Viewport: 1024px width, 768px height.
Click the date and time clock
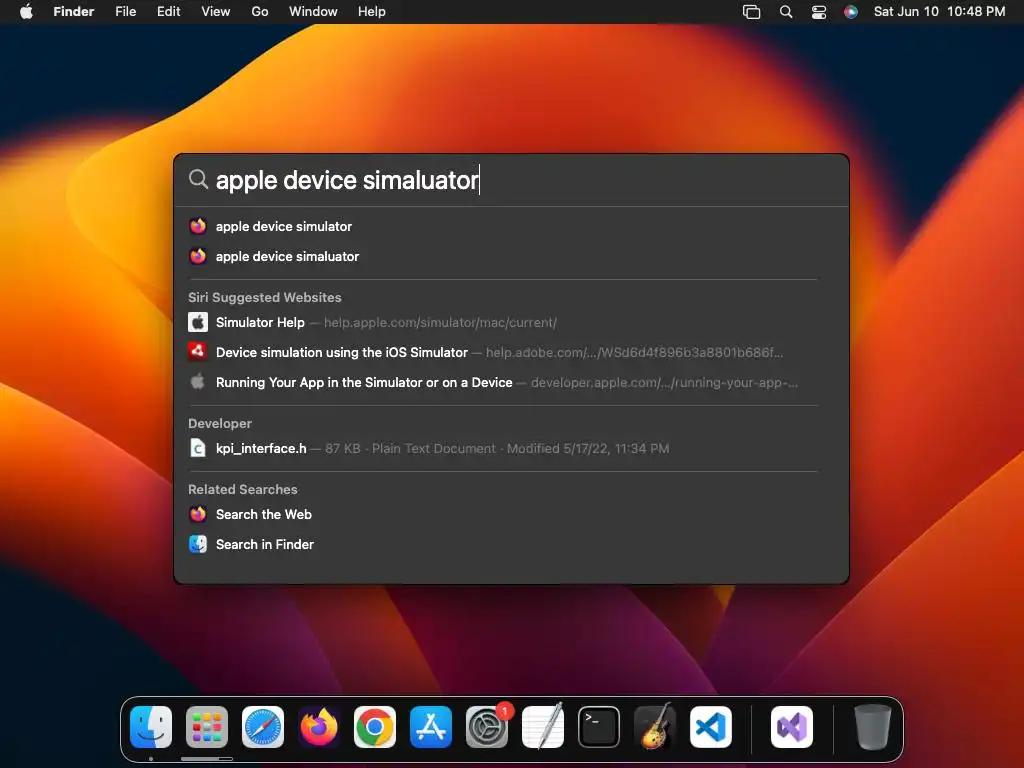(x=939, y=12)
